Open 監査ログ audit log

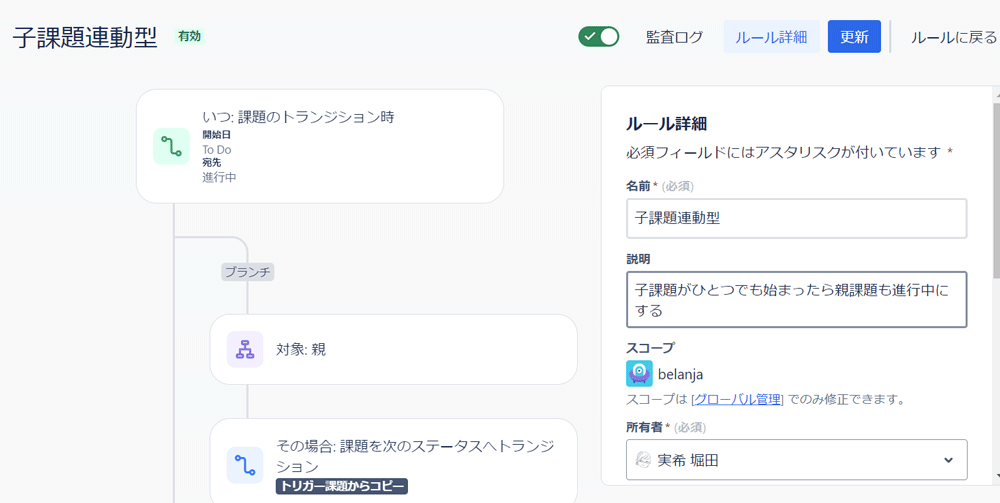click(674, 37)
